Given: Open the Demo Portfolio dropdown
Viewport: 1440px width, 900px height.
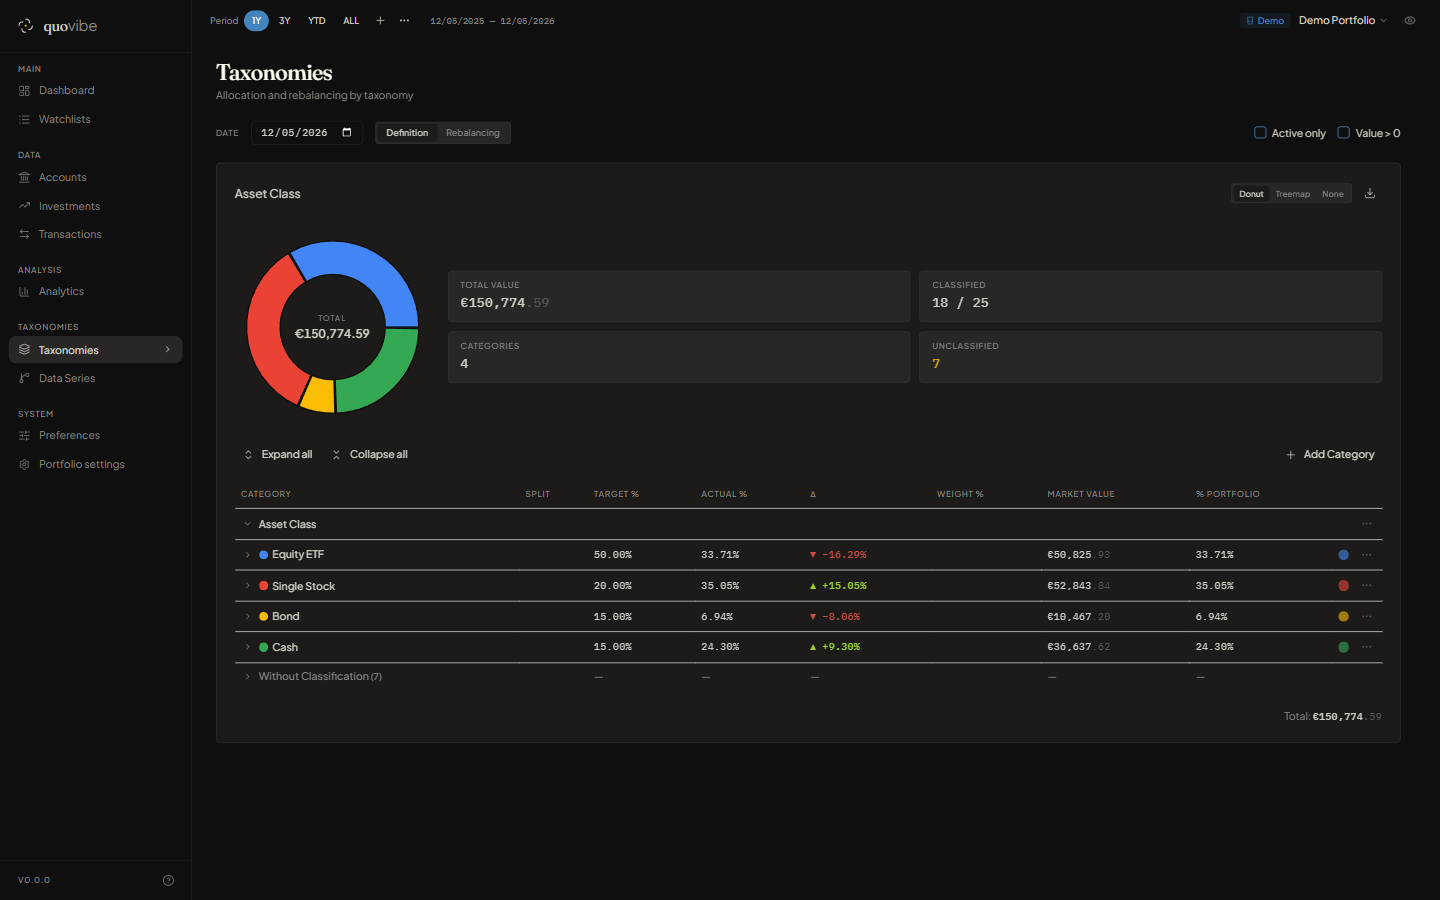Looking at the screenshot, I should [x=1343, y=21].
